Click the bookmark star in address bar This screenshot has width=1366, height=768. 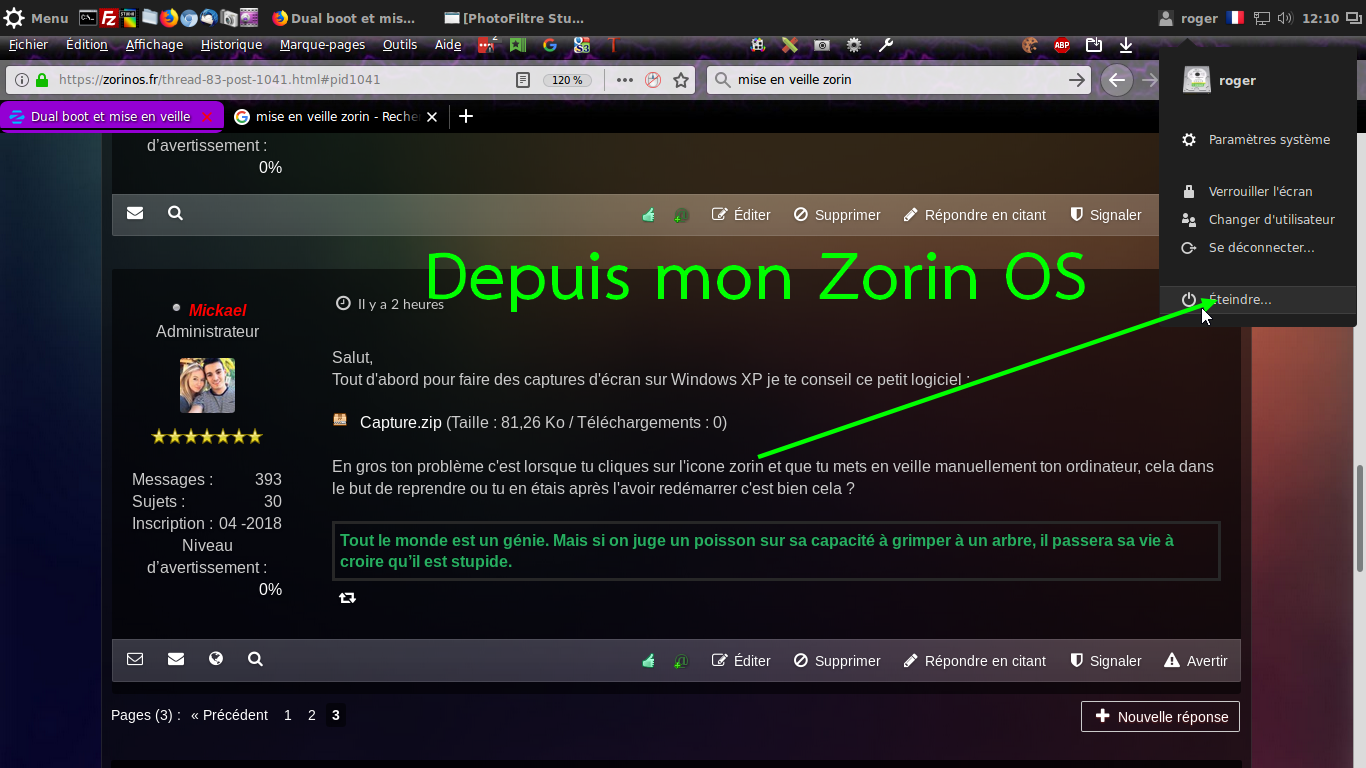click(681, 80)
